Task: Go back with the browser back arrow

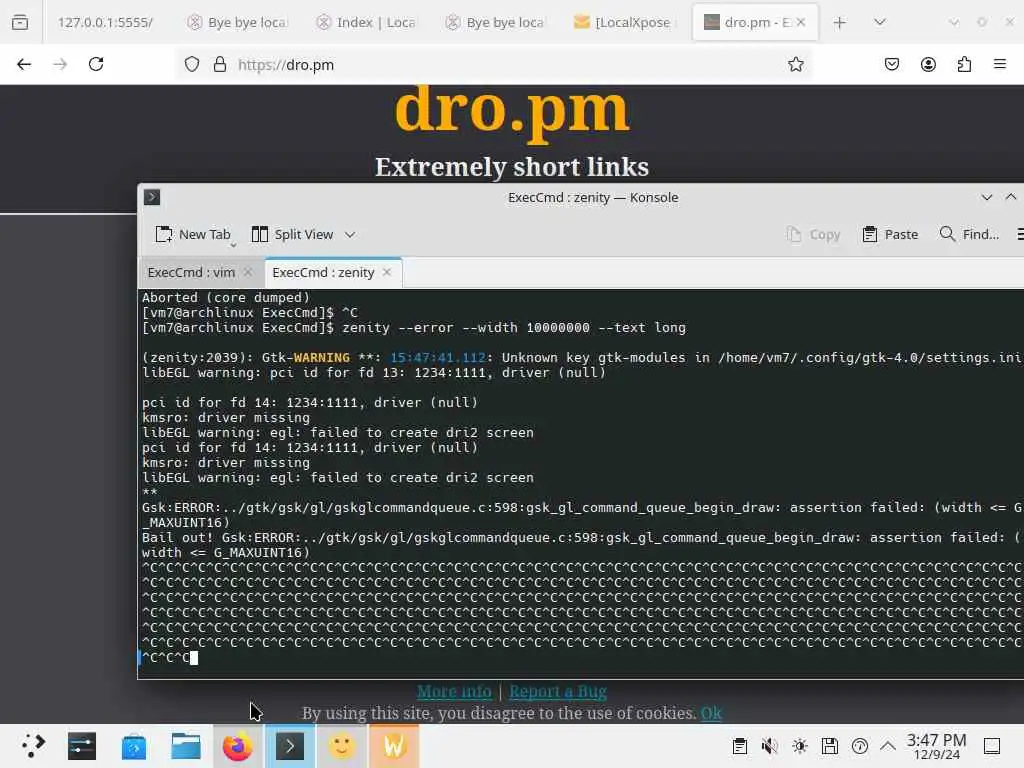Action: tap(24, 64)
